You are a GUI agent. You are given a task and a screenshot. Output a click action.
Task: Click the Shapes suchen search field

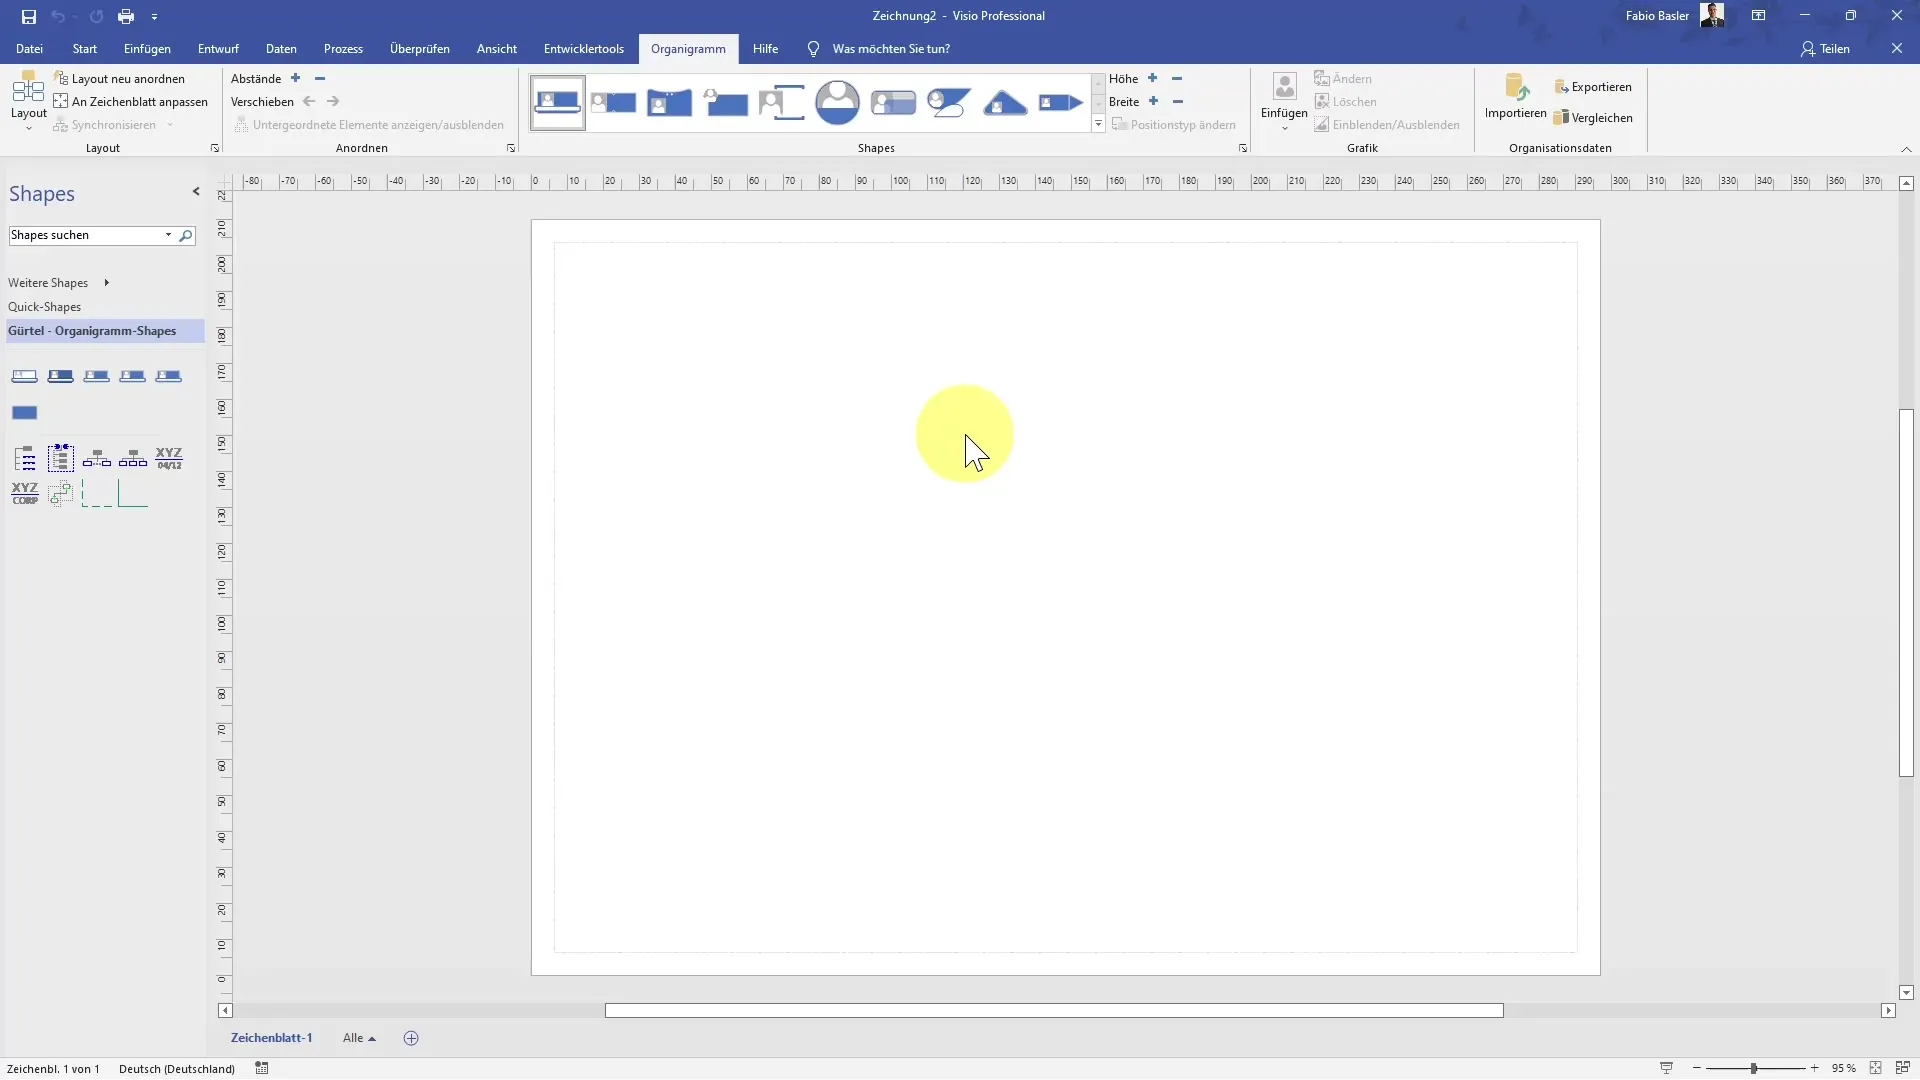pyautogui.click(x=85, y=235)
